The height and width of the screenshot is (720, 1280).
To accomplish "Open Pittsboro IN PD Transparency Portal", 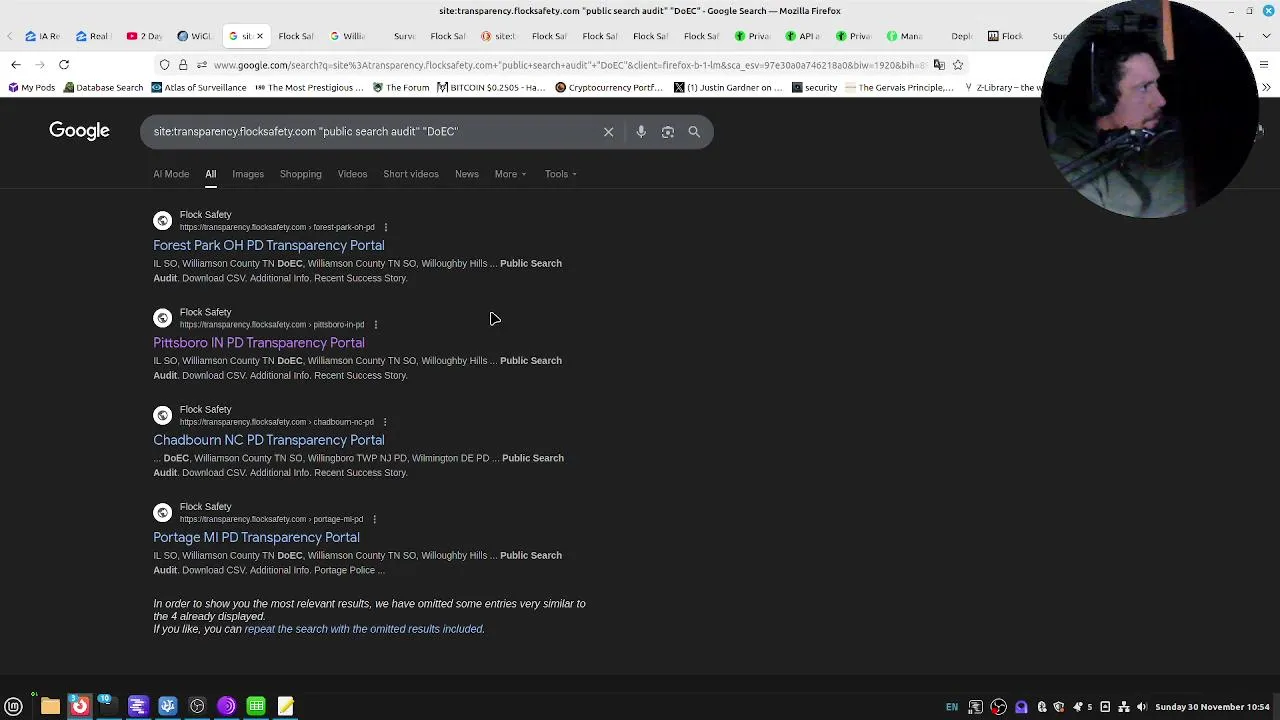I will (259, 343).
